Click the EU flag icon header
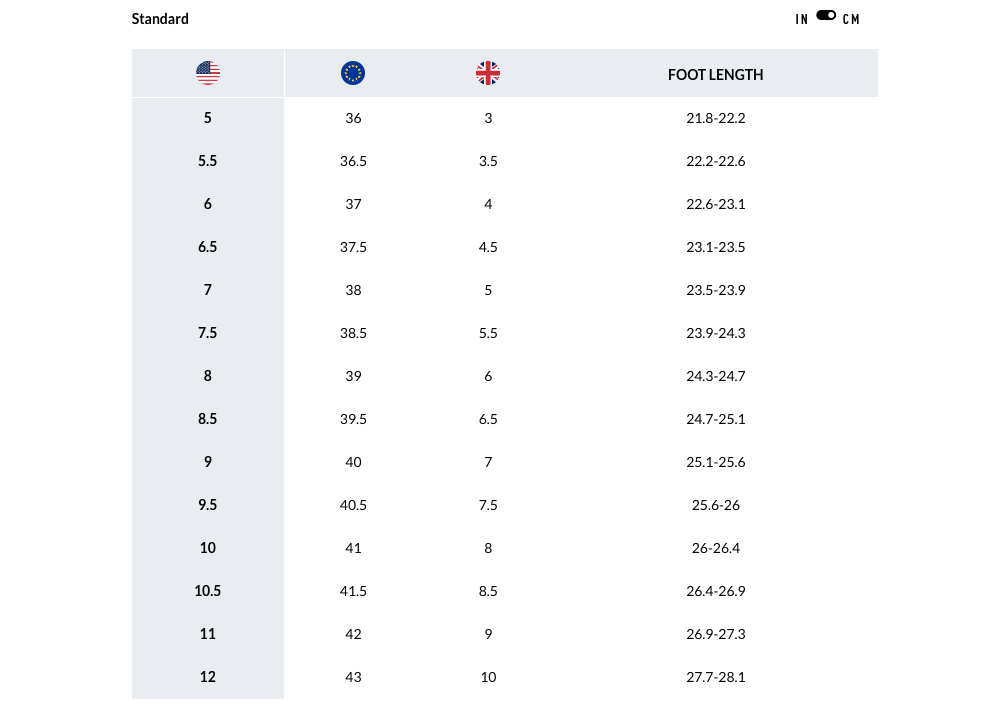997x722 pixels. click(x=353, y=73)
